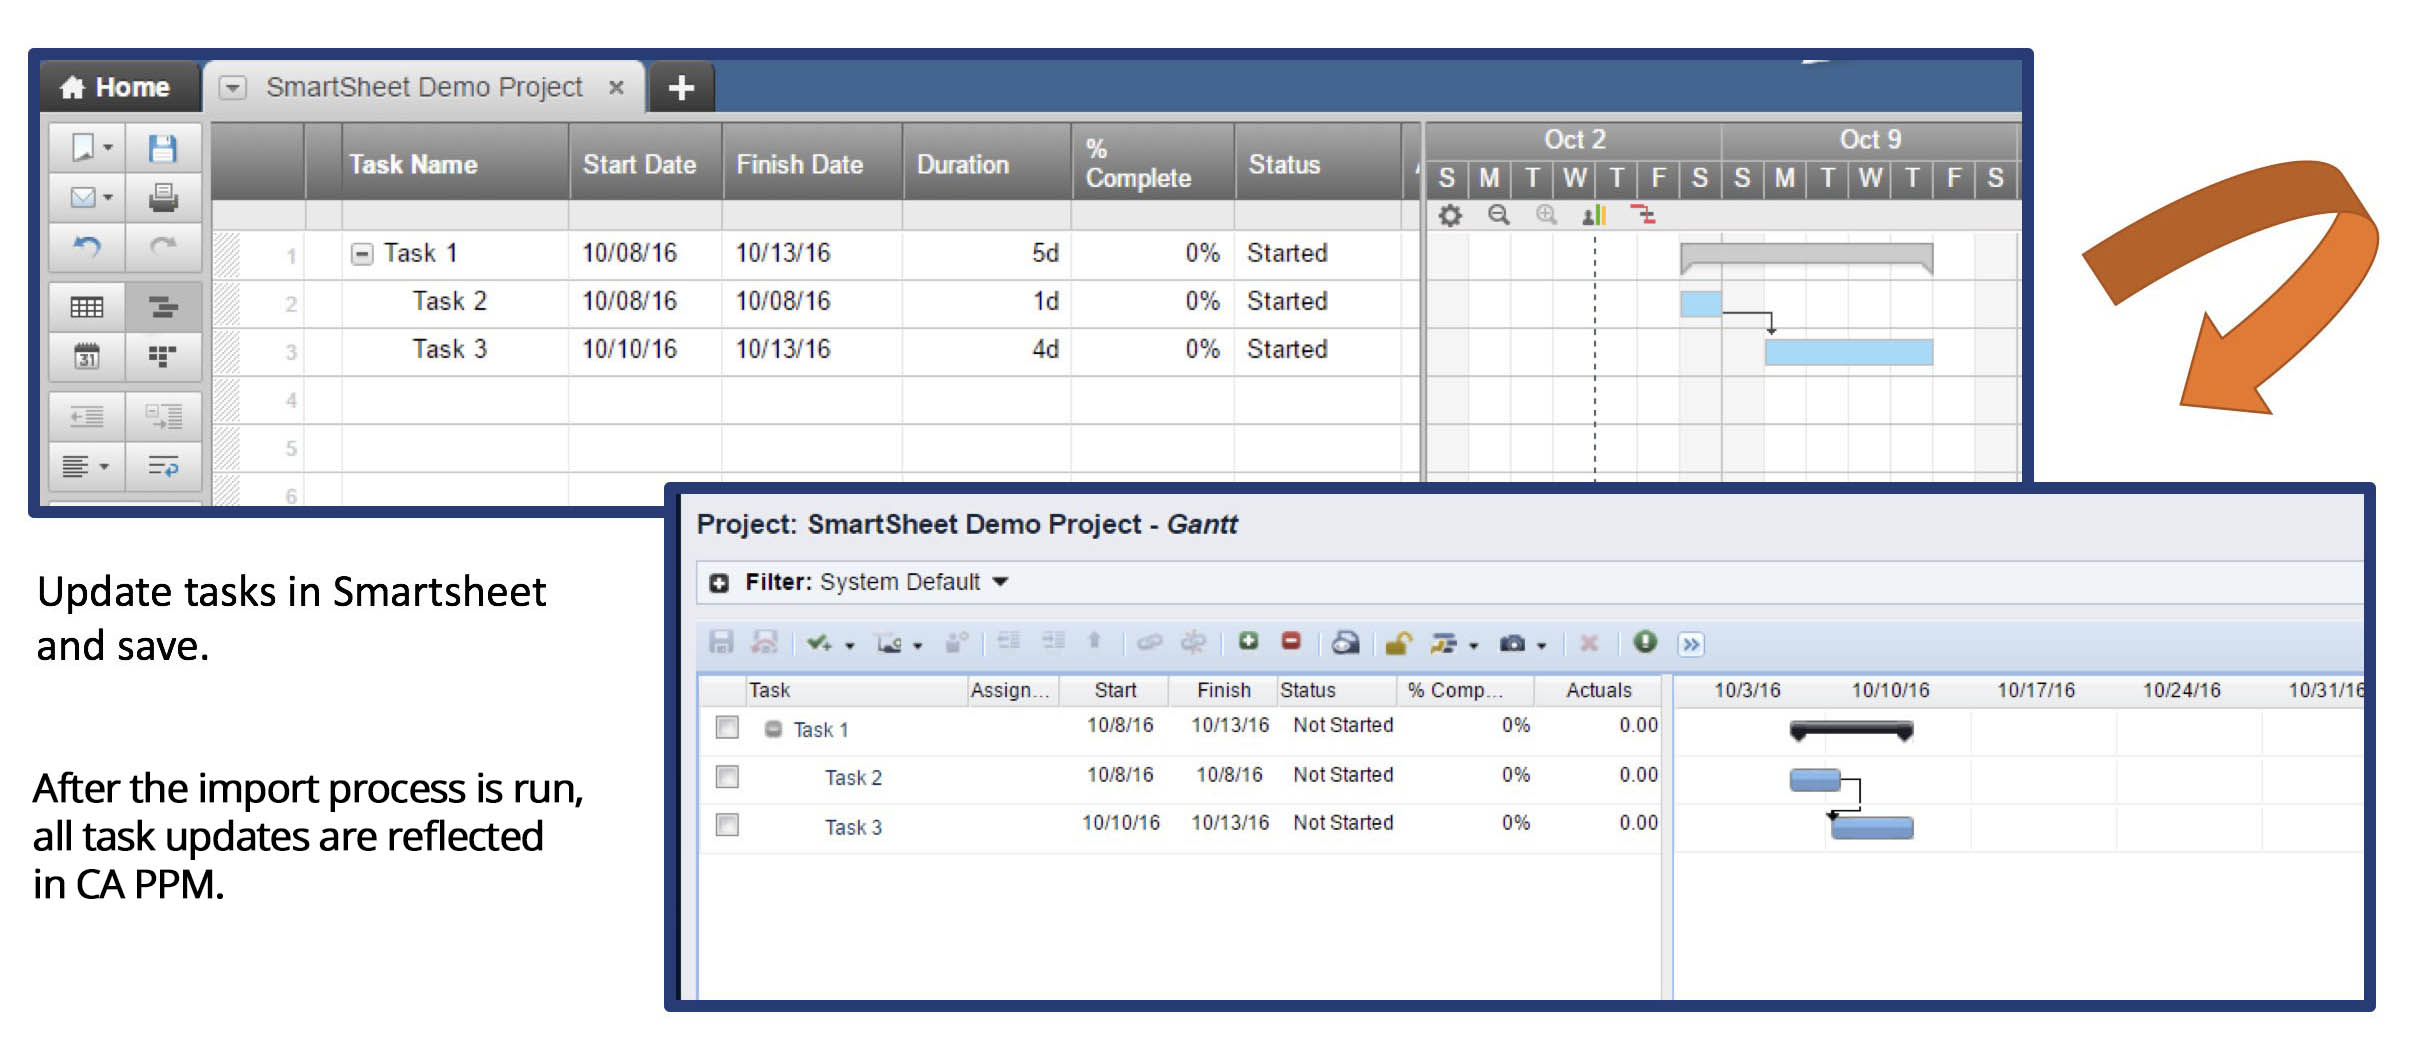Viewport: 2414px width, 1054px height.
Task: Click the Save floppy disk icon in Smartsheet
Action: click(162, 148)
